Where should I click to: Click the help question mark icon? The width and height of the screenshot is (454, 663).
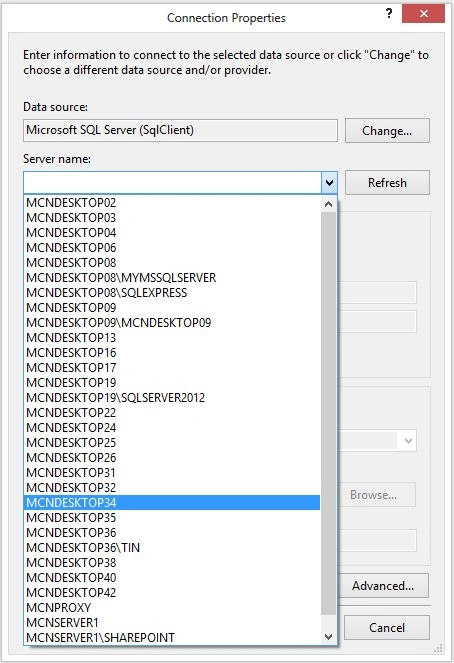389,14
